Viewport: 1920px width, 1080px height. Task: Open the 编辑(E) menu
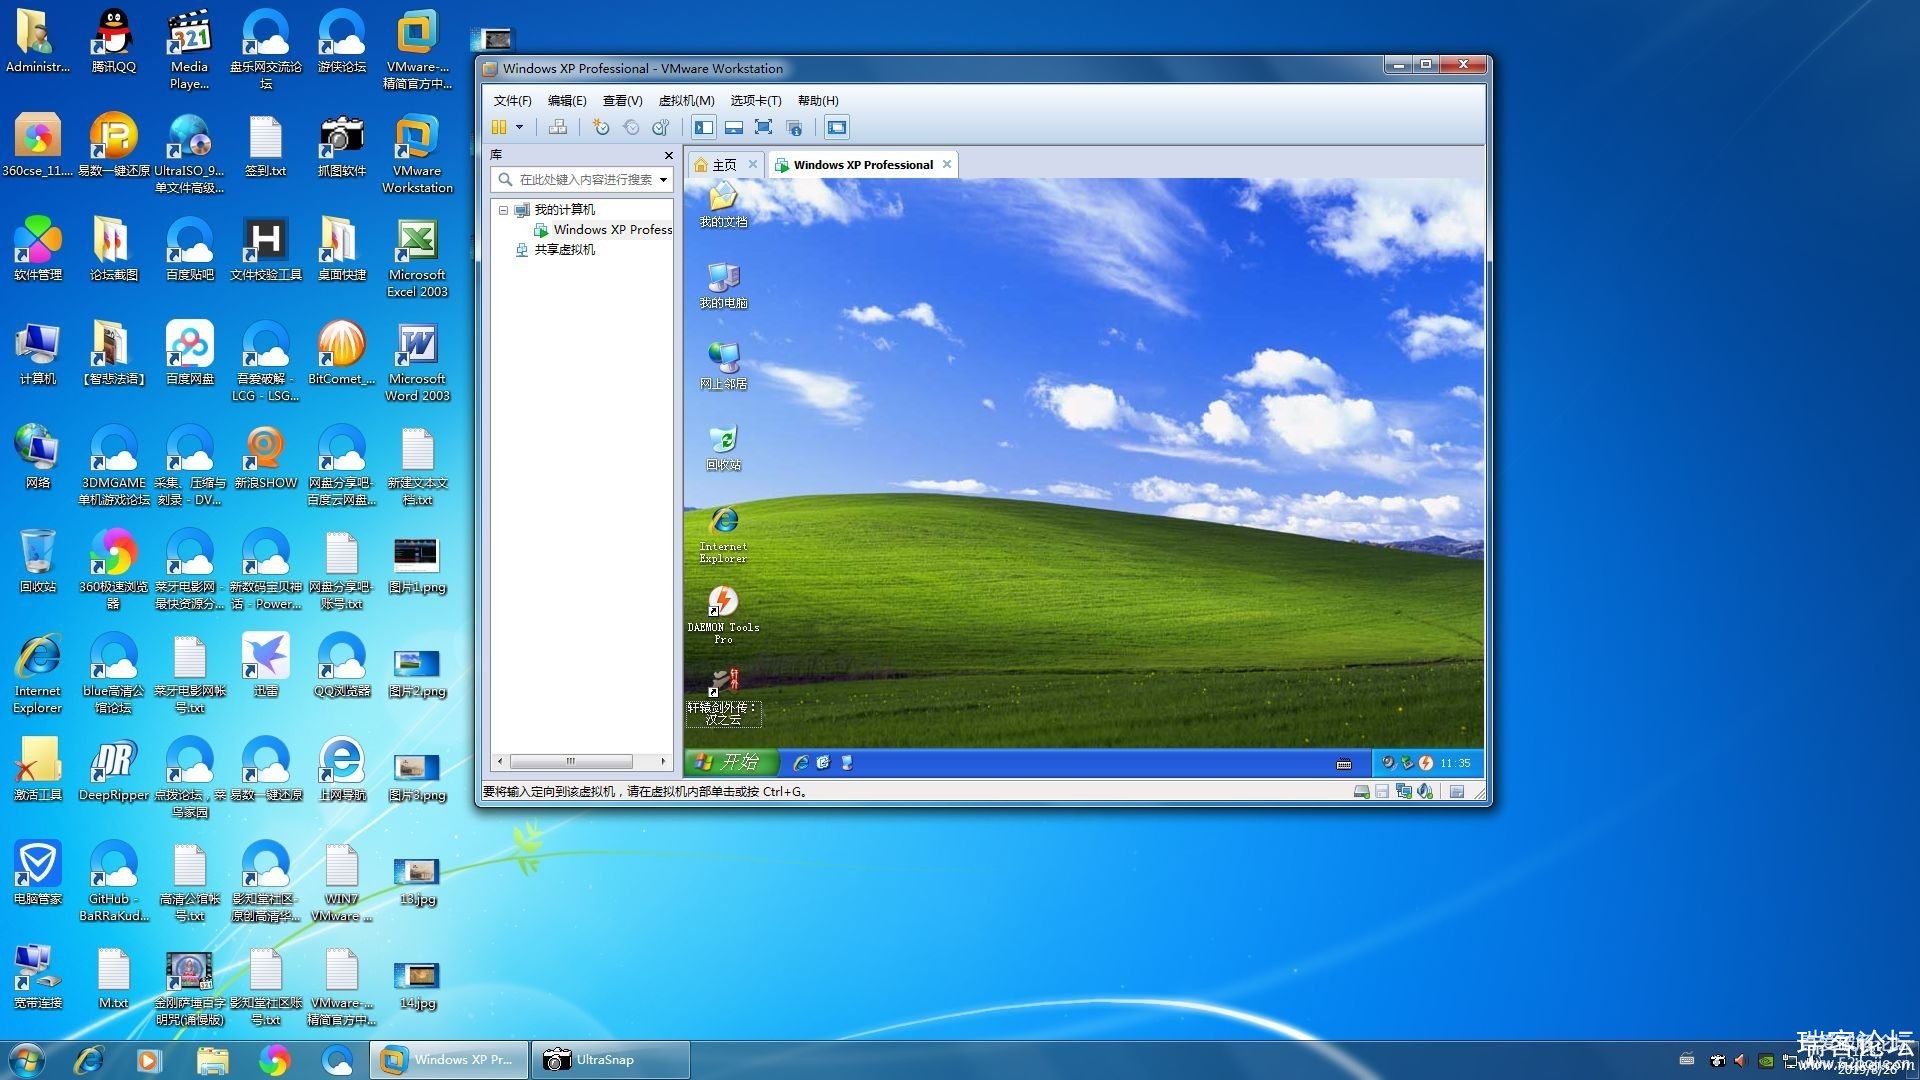(x=567, y=100)
